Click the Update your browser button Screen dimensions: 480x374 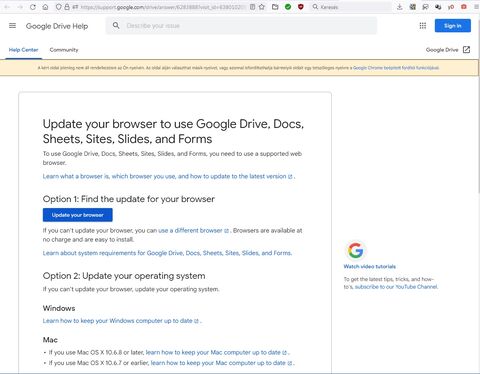(78, 215)
